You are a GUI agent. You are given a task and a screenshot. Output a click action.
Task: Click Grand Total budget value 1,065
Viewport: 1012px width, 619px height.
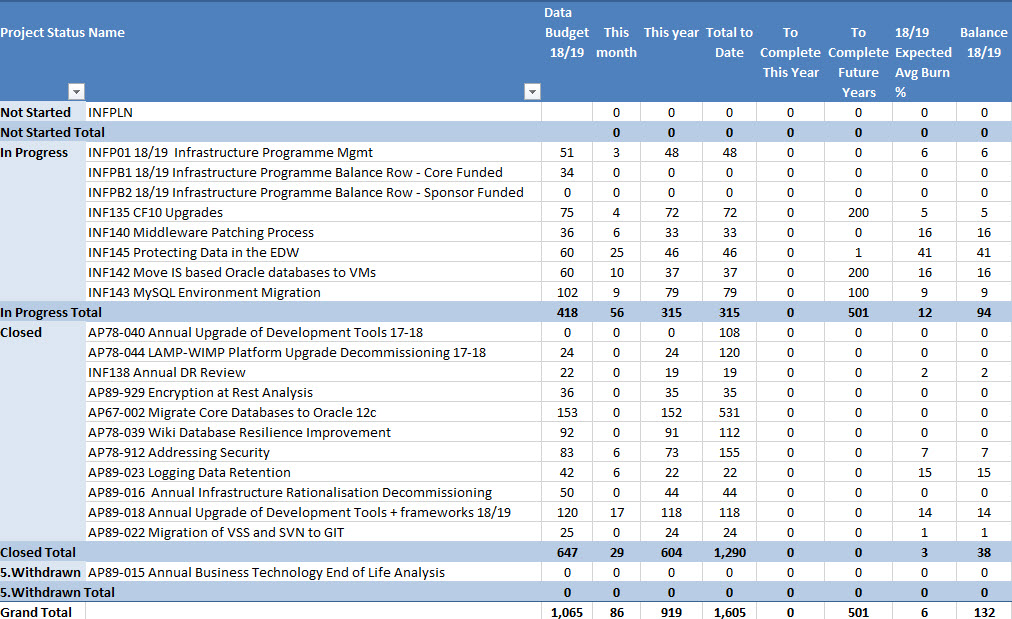click(x=567, y=612)
